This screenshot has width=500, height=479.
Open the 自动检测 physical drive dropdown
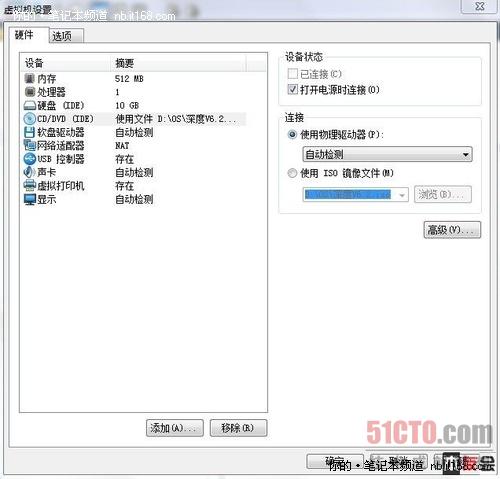click(x=387, y=154)
